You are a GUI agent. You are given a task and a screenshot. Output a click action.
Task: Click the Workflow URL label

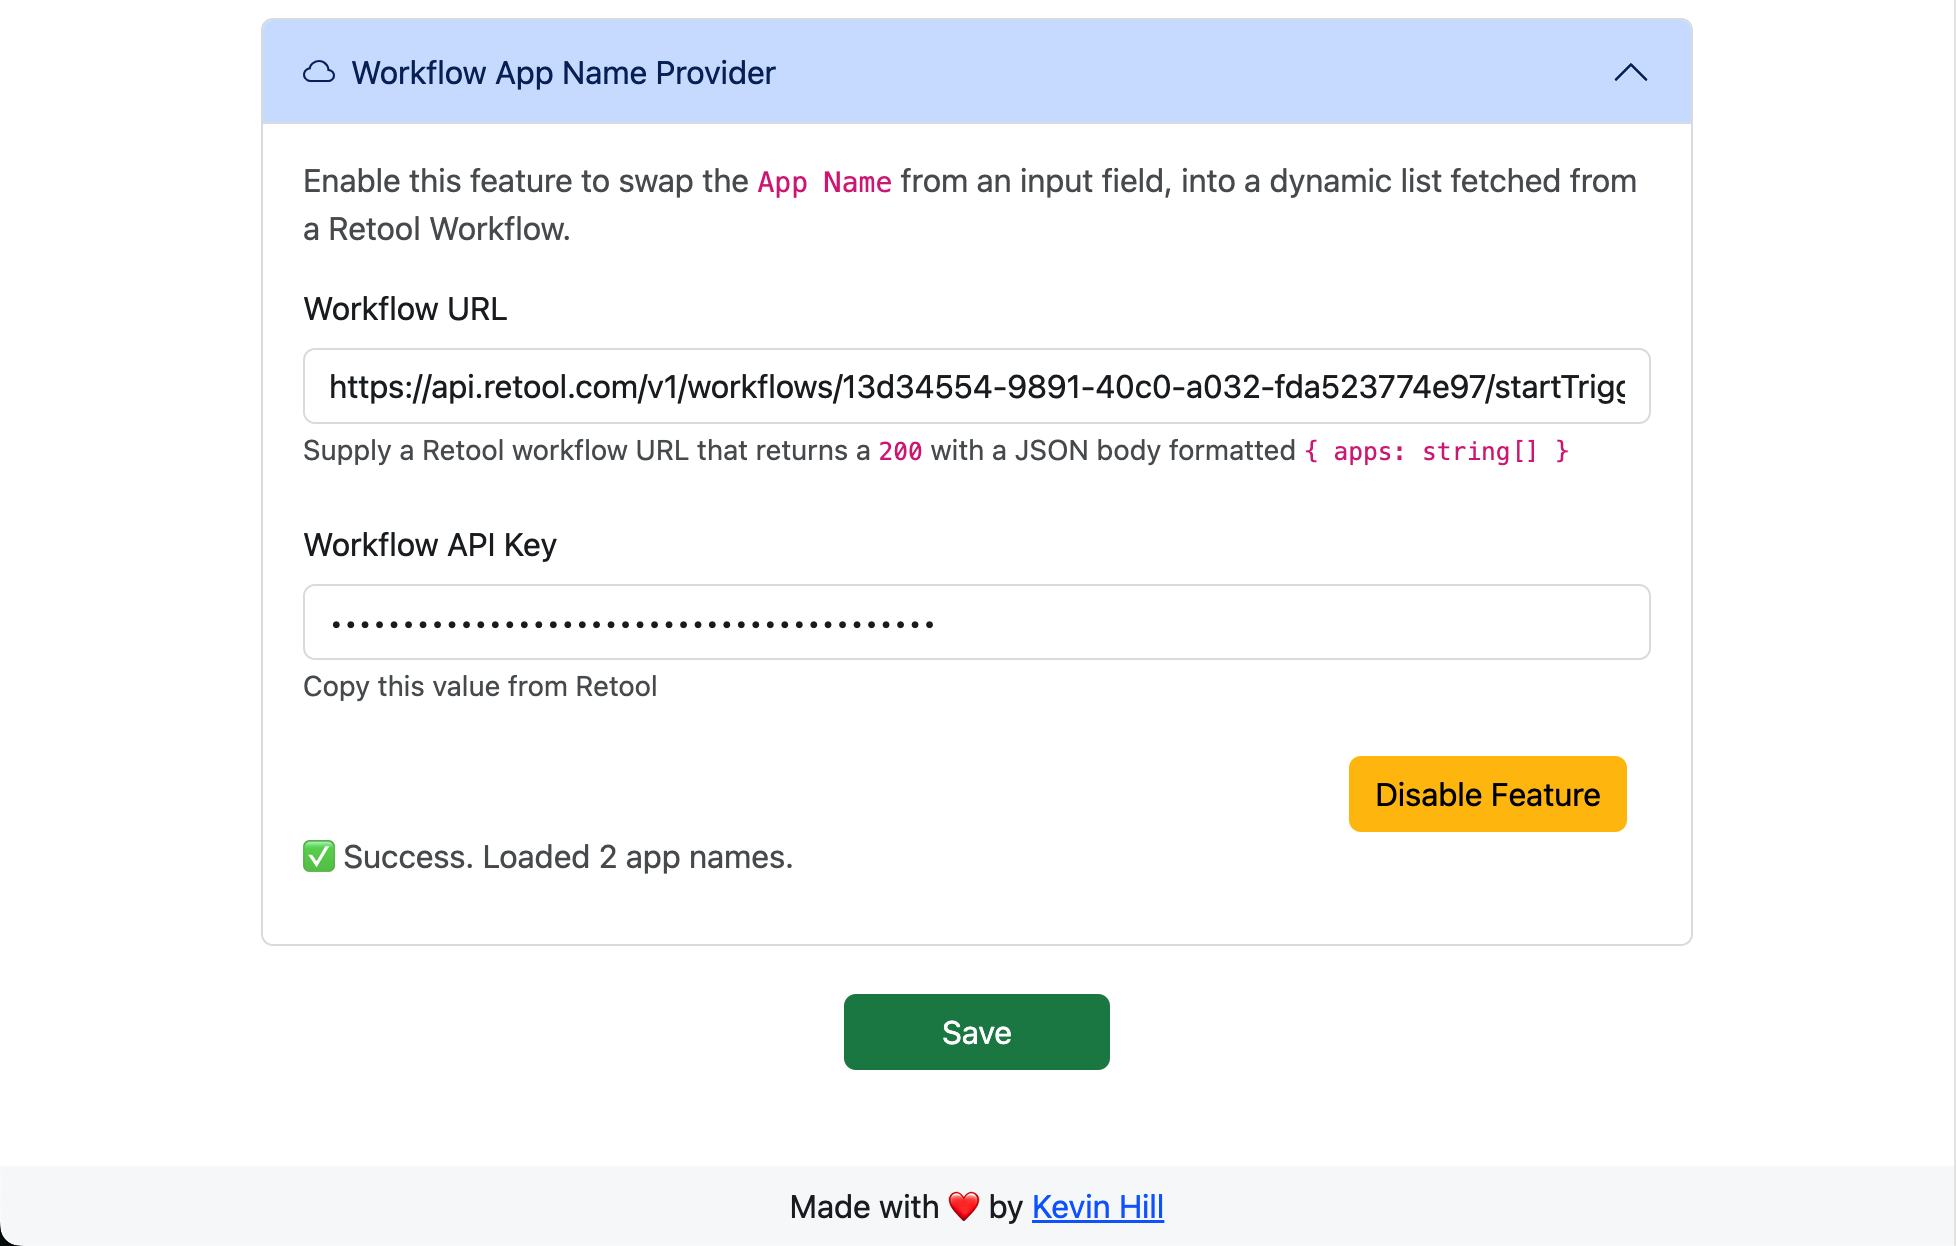[405, 309]
